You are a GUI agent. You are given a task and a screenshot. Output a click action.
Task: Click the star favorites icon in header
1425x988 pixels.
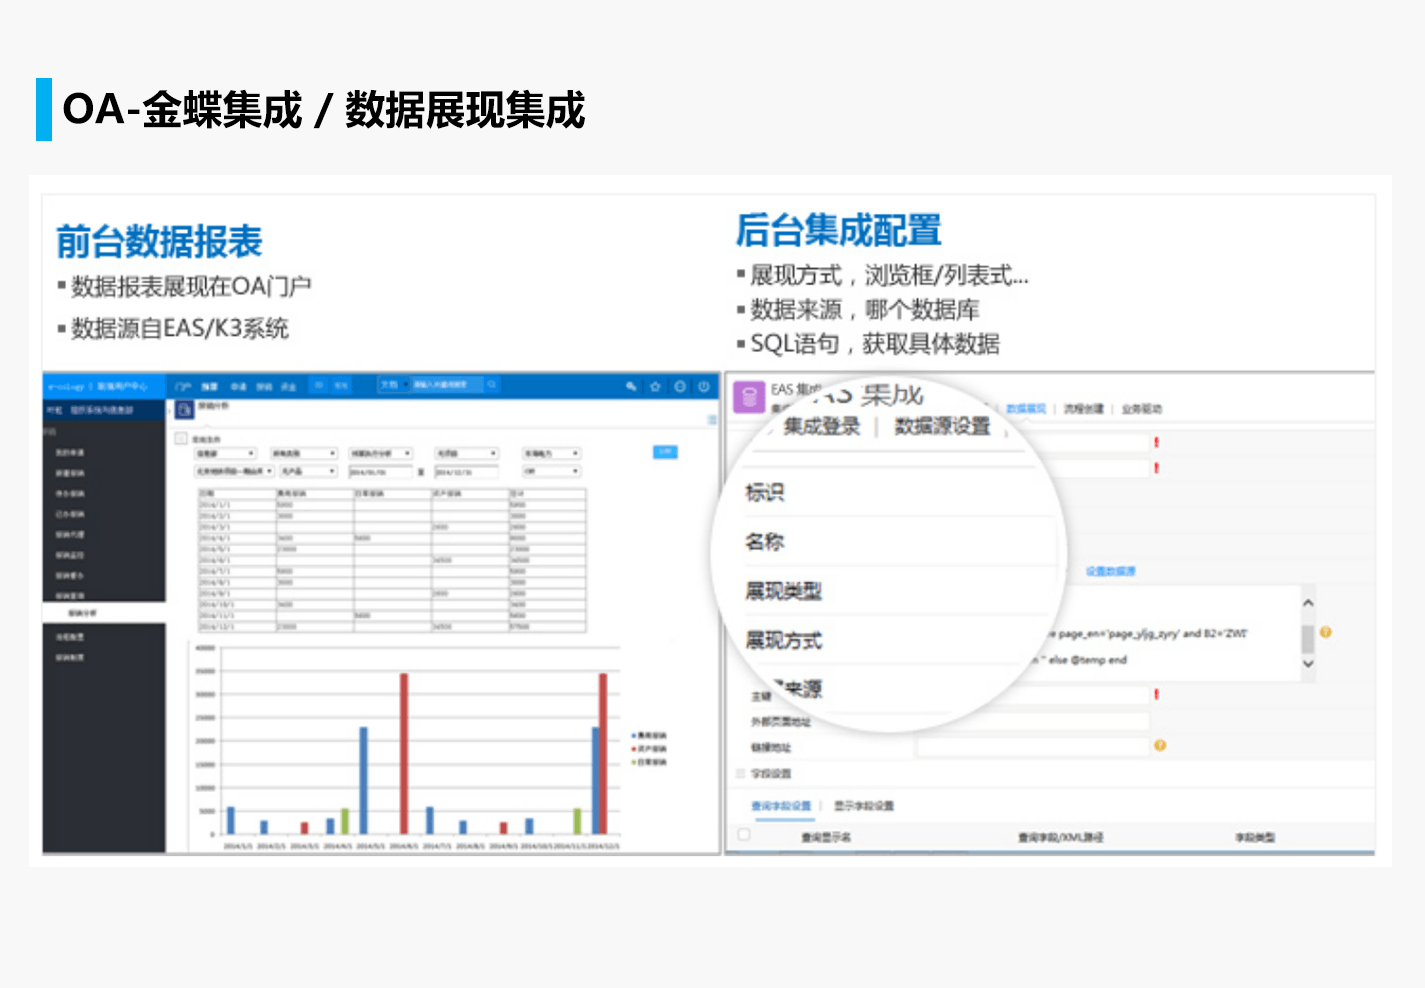[655, 386]
